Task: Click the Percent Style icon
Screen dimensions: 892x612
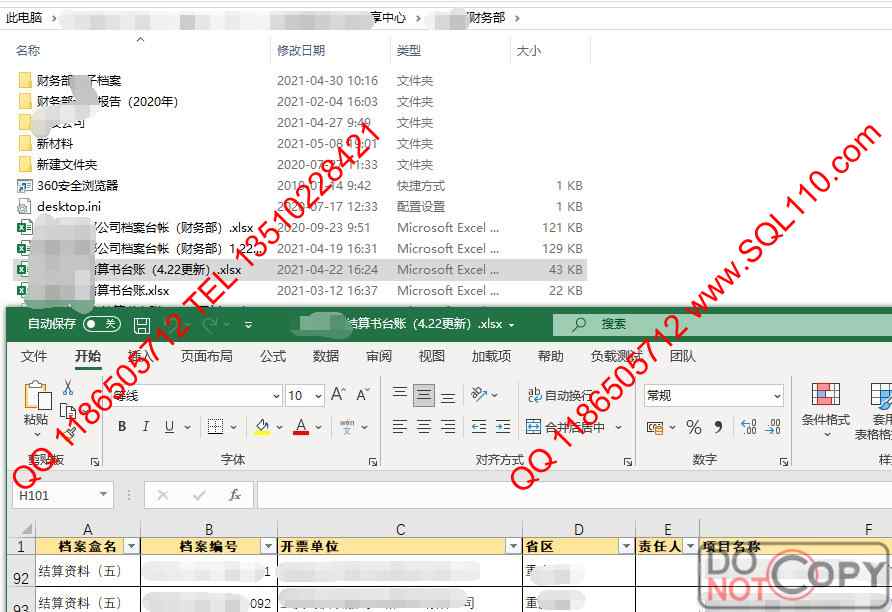Action: pyautogui.click(x=693, y=427)
